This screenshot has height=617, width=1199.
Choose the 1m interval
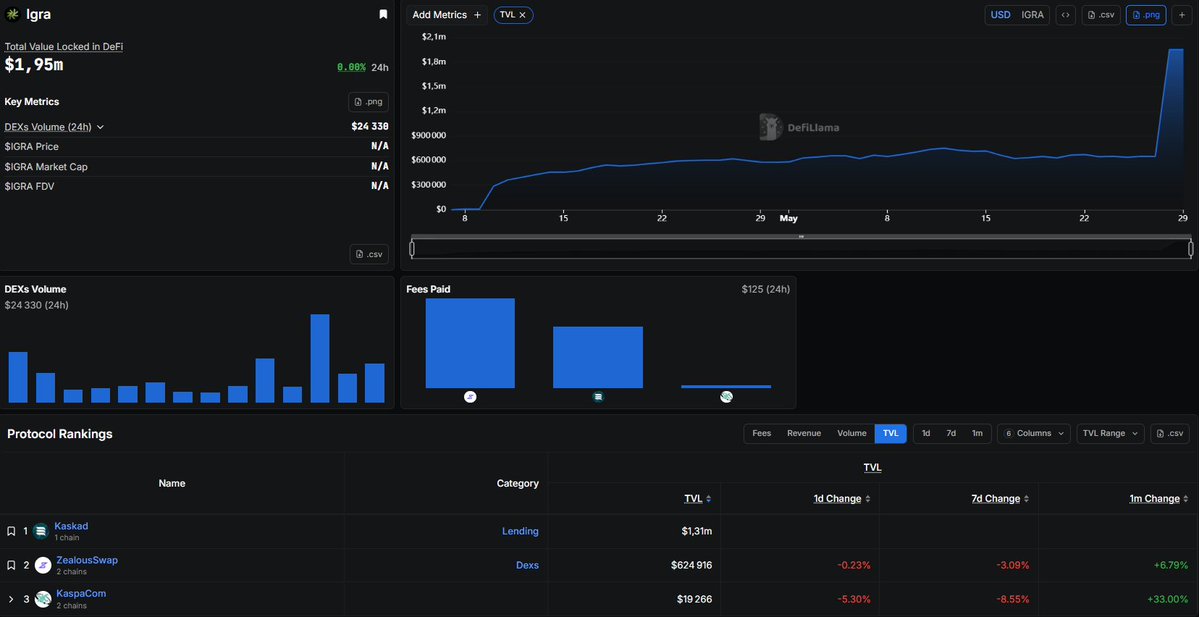point(977,434)
